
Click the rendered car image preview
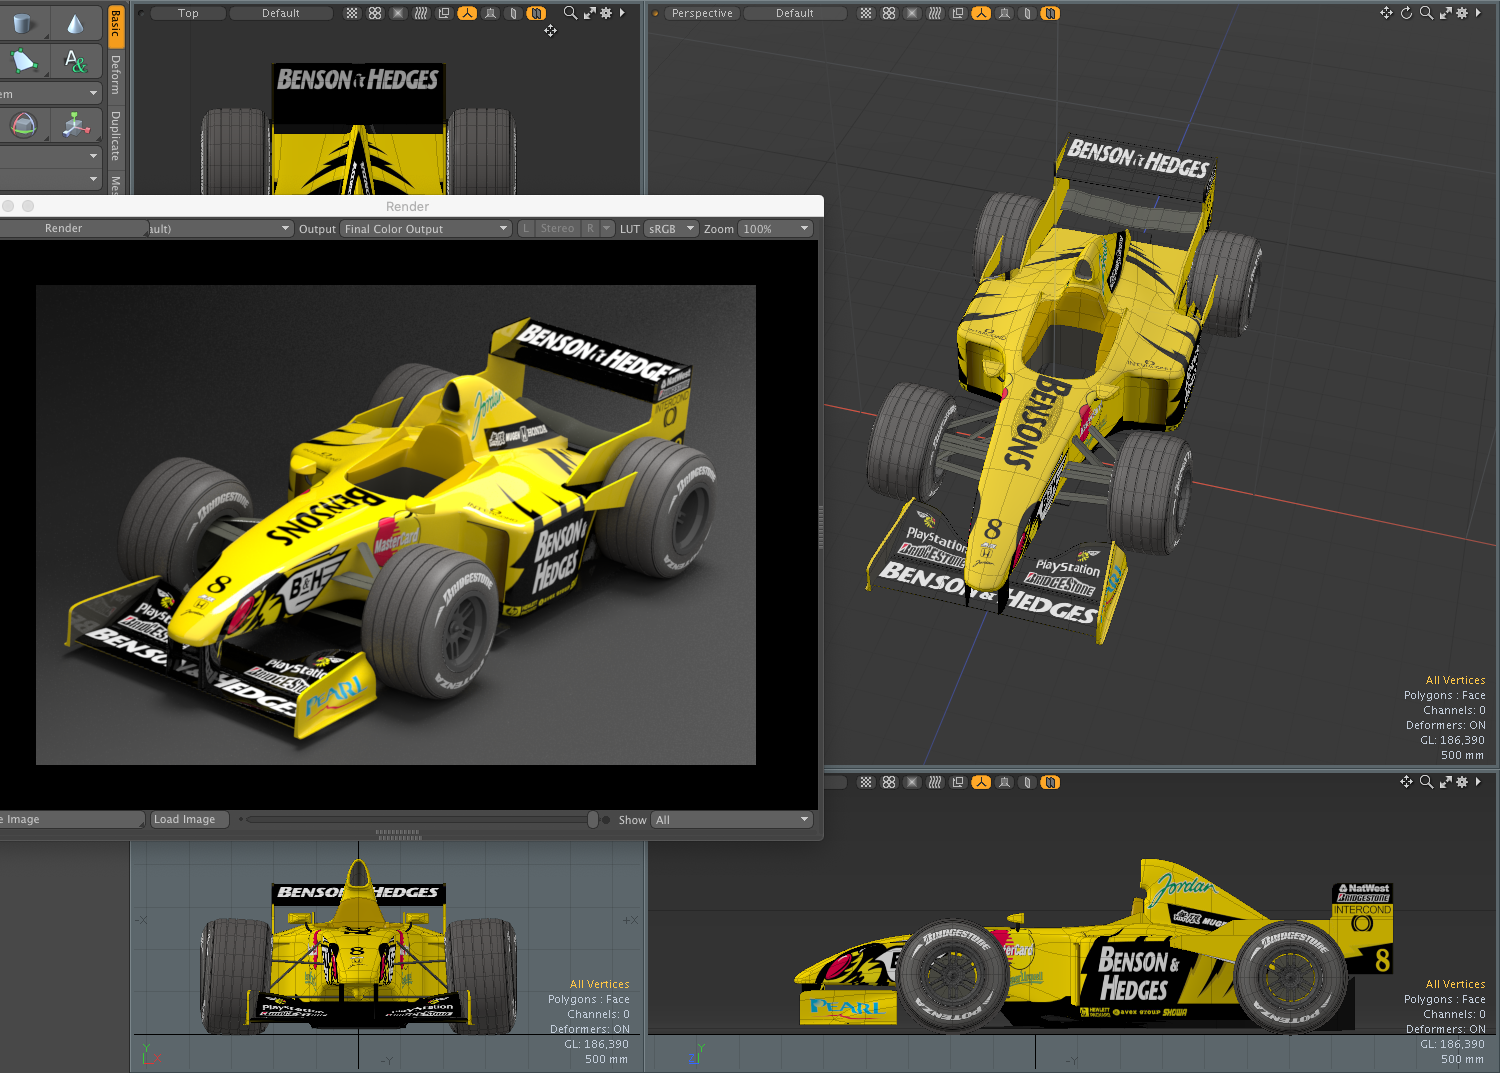396,525
